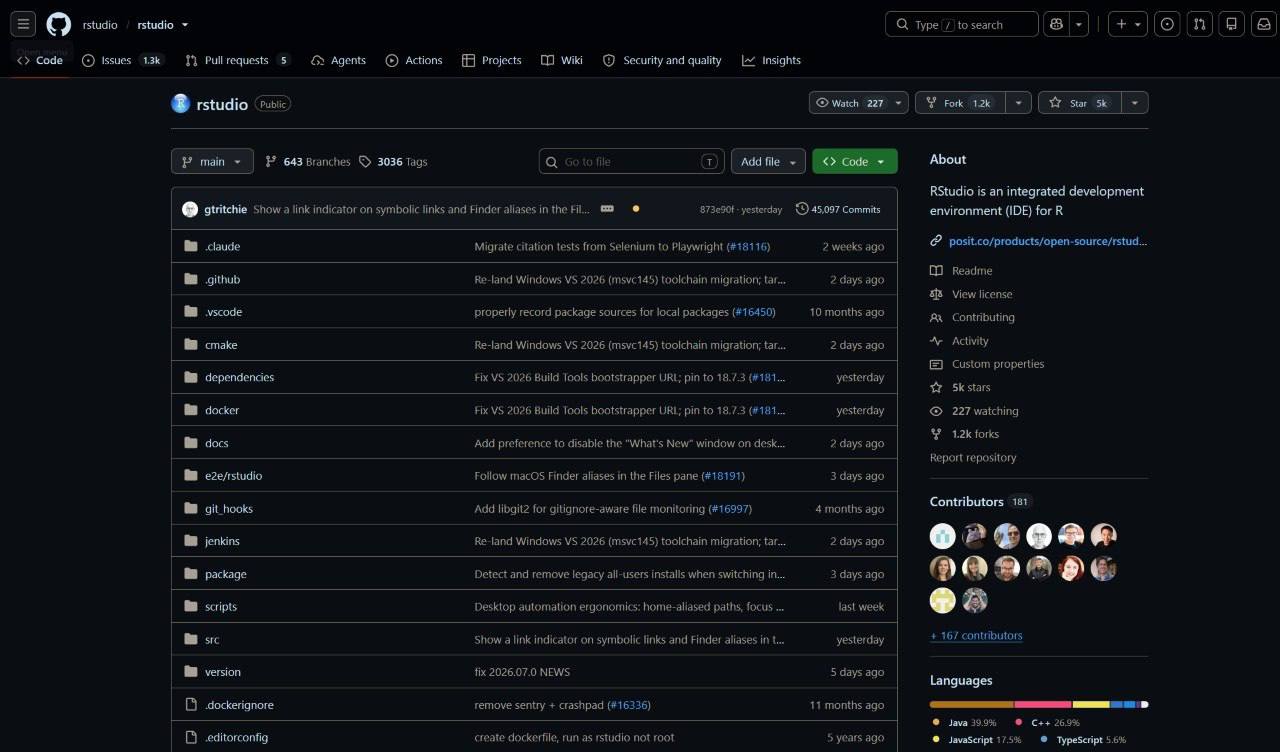
Task: Open pull request #18116 link
Action: [x=748, y=246]
